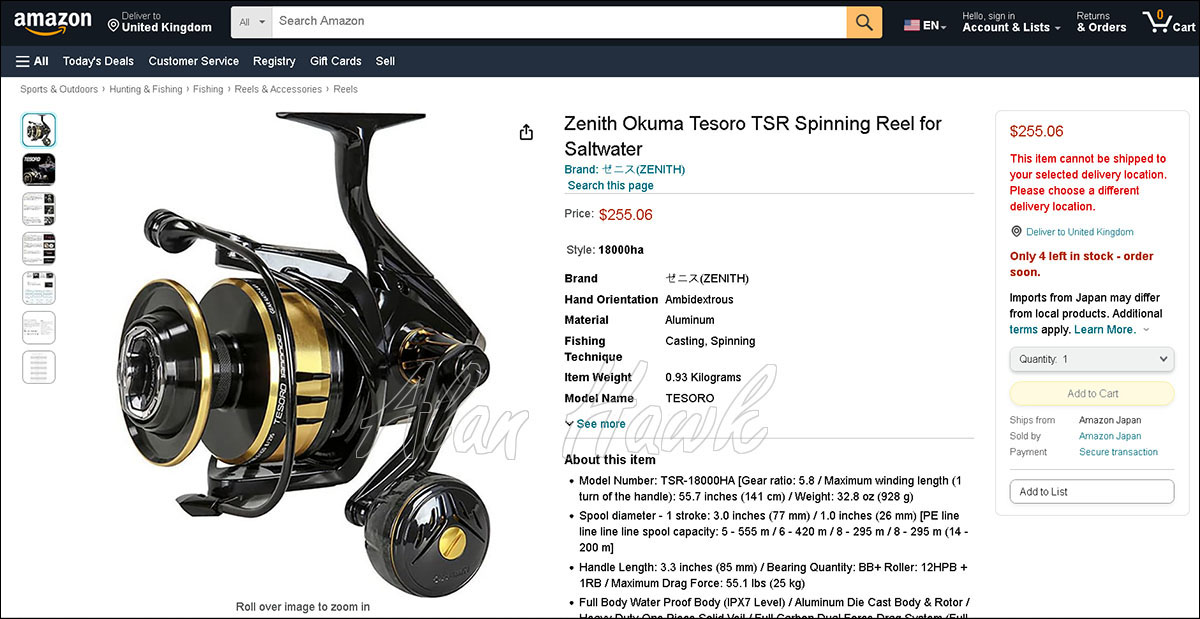Click the share icon beside the product image
The height and width of the screenshot is (619, 1200).
526,132
